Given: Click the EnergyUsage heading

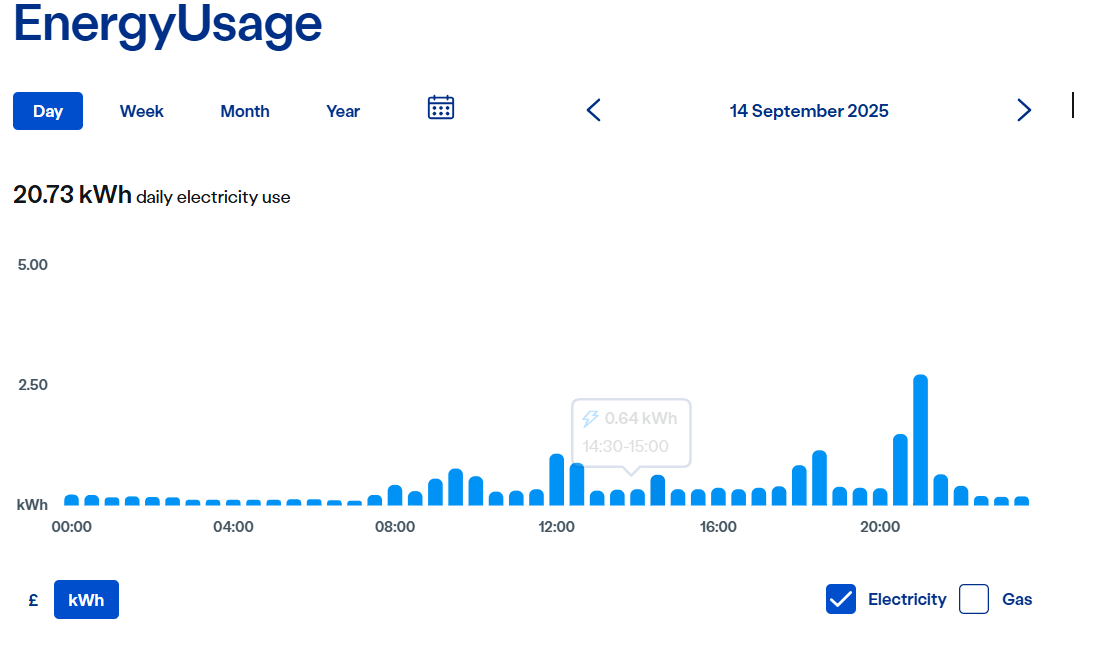Looking at the screenshot, I should coord(168,25).
